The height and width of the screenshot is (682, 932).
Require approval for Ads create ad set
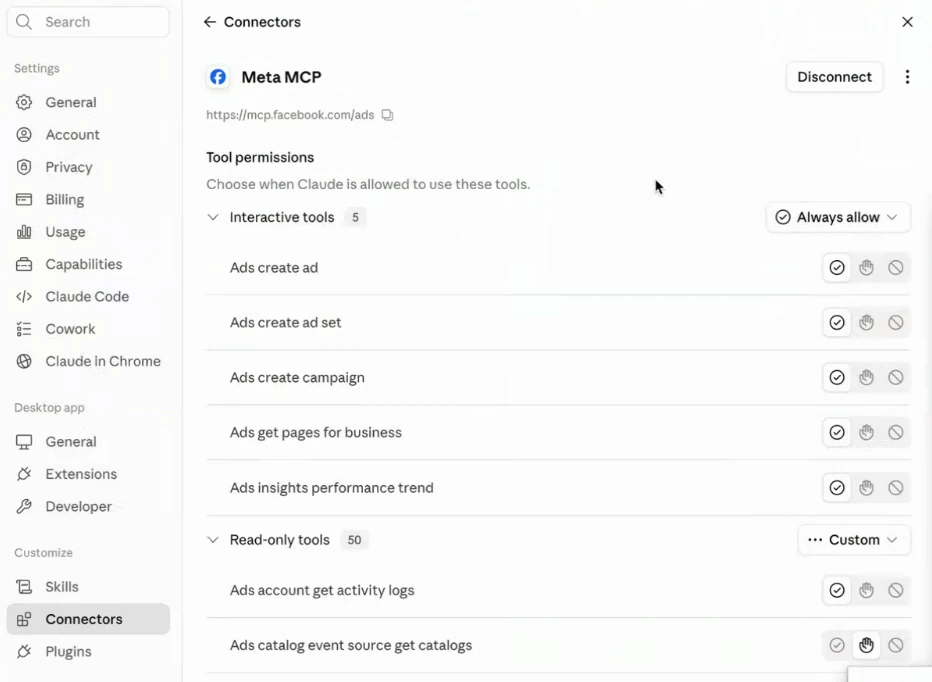pos(867,322)
